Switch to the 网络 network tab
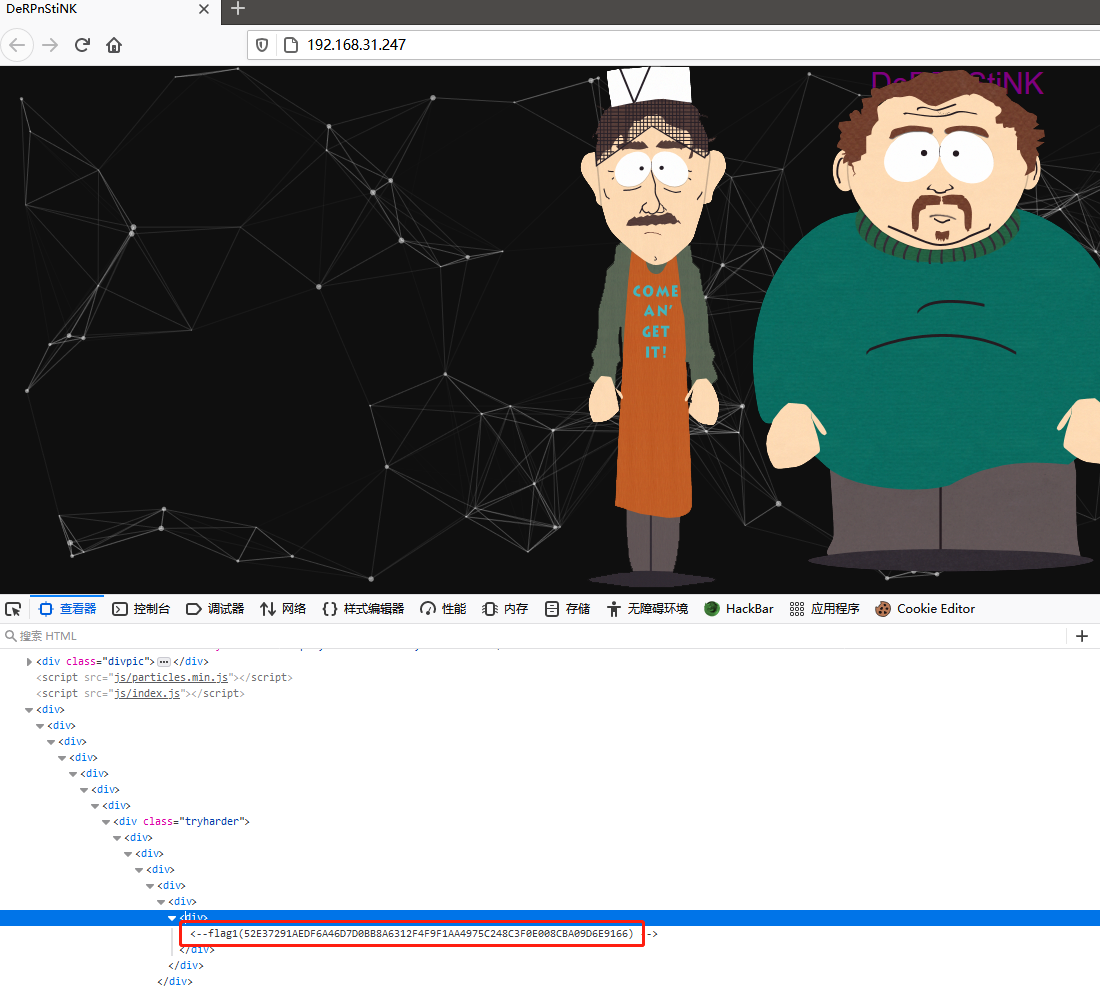This screenshot has width=1100, height=990. (x=283, y=609)
